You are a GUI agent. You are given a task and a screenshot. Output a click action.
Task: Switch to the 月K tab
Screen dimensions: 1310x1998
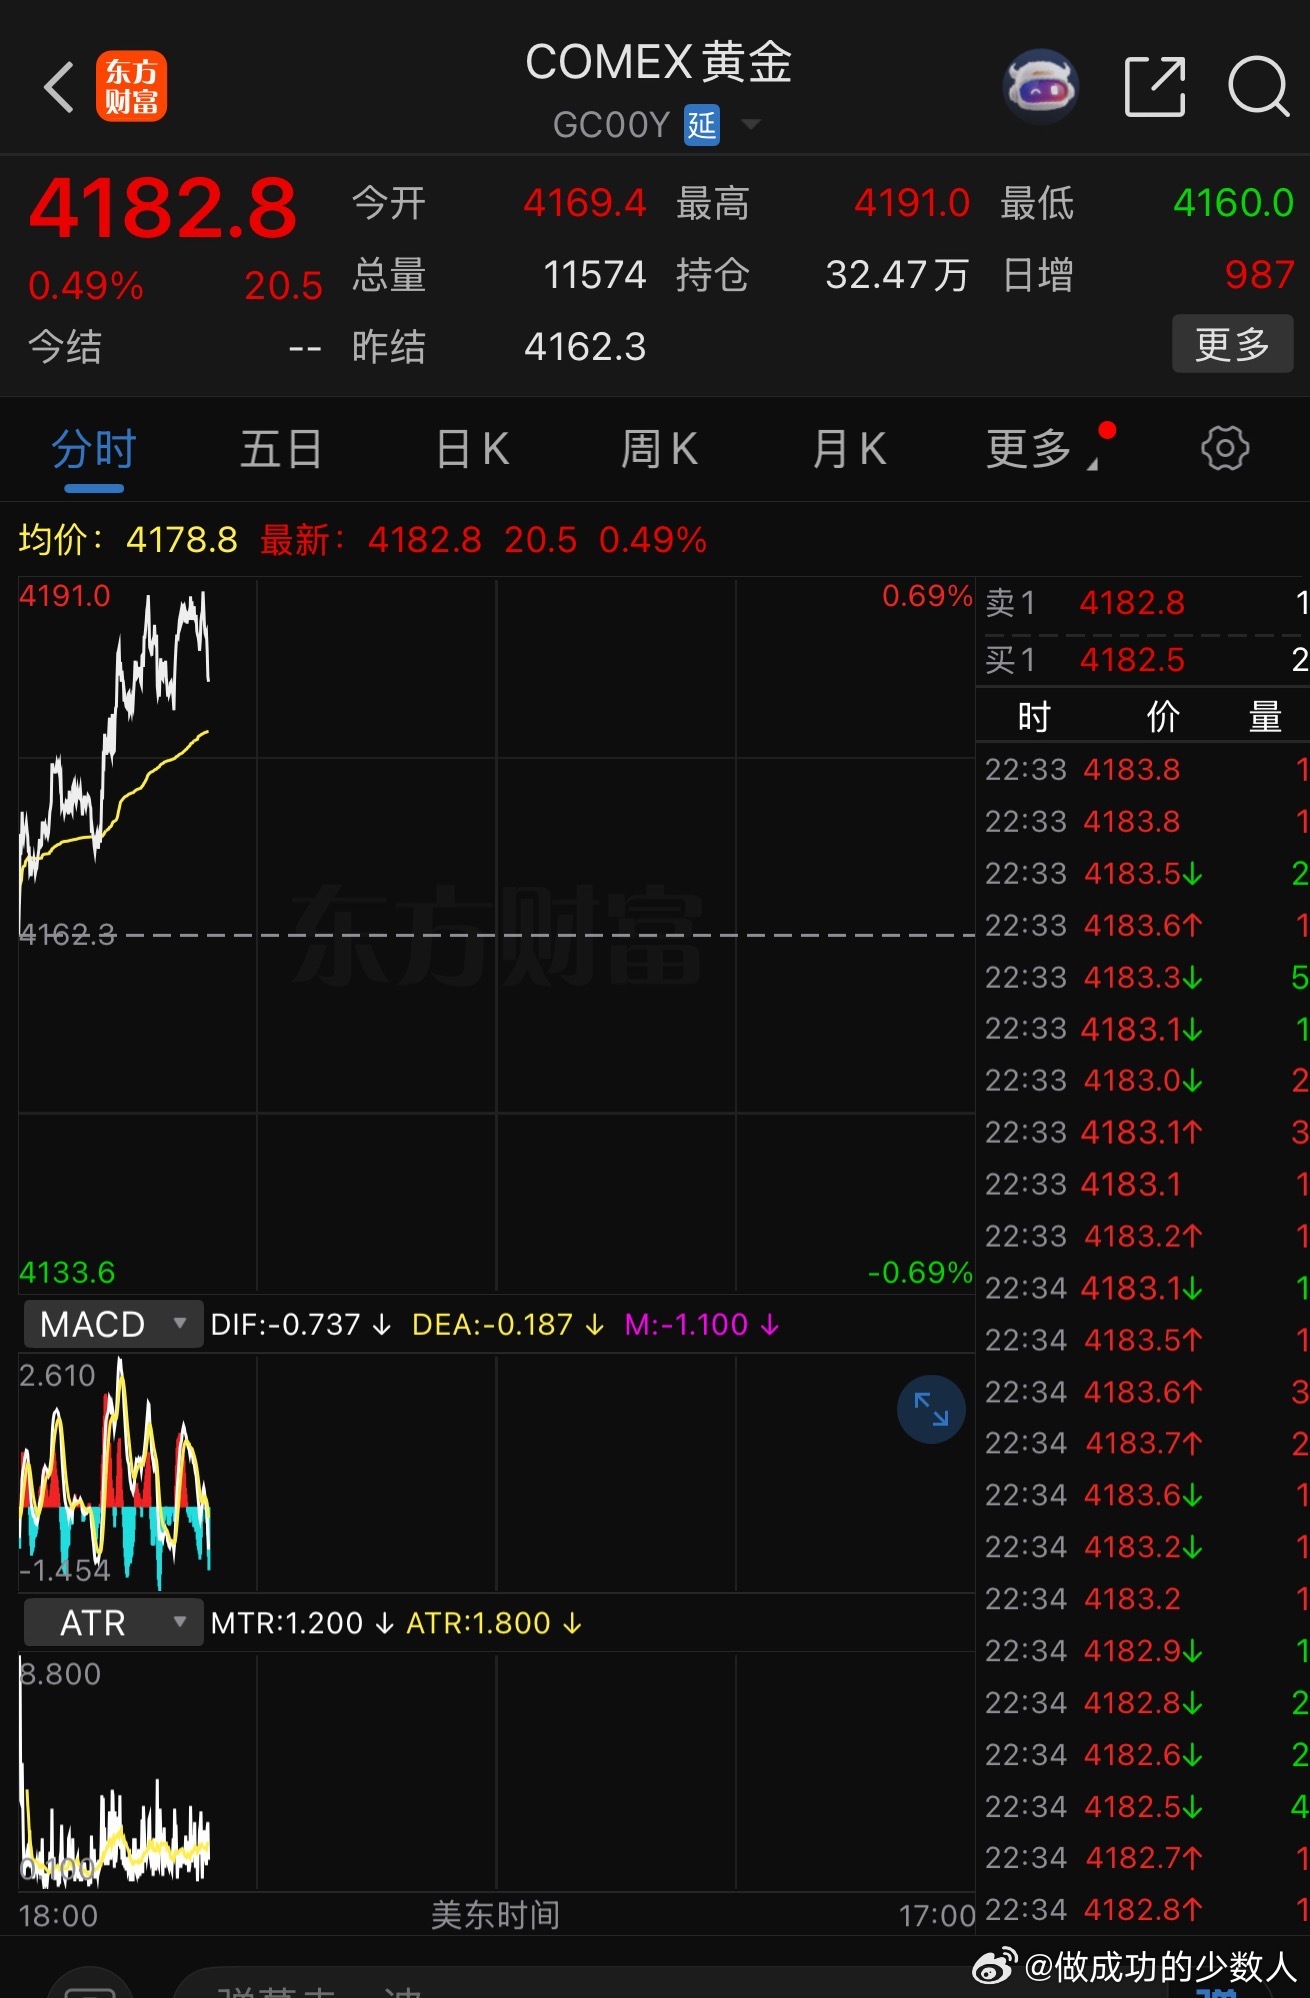[849, 449]
